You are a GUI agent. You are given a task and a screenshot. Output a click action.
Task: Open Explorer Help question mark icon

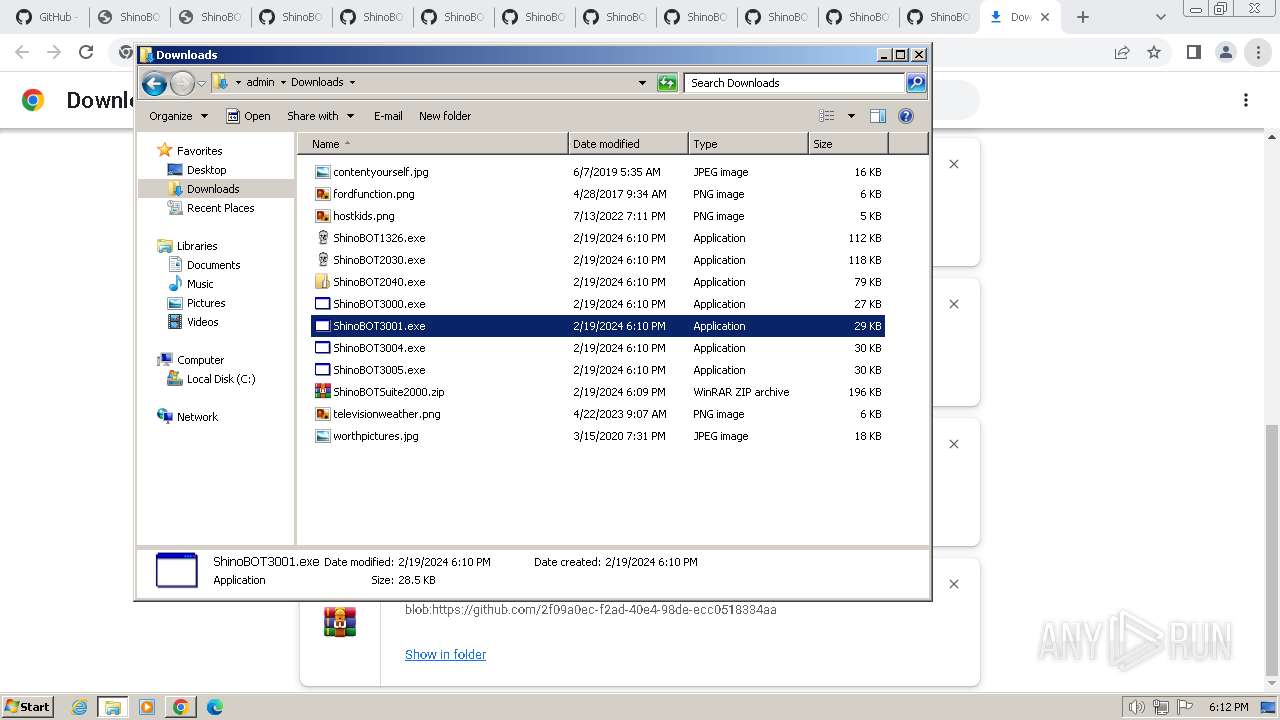(x=906, y=116)
